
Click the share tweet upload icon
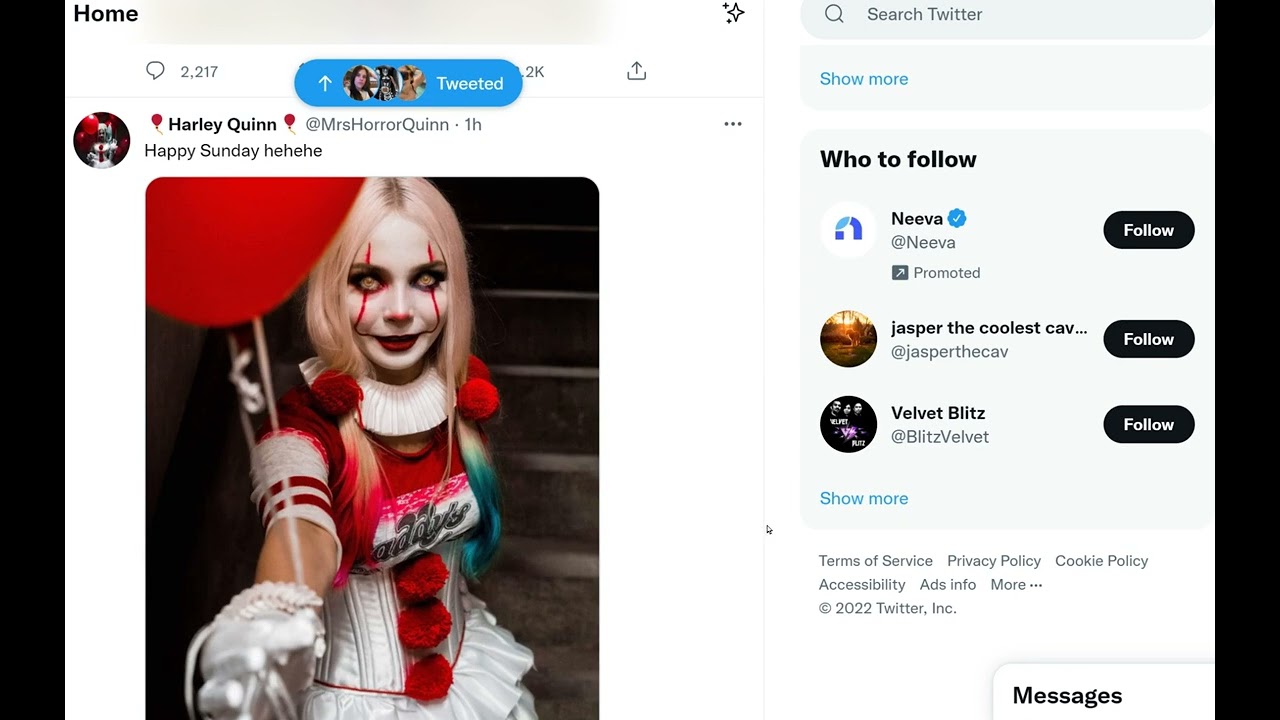pyautogui.click(x=636, y=71)
